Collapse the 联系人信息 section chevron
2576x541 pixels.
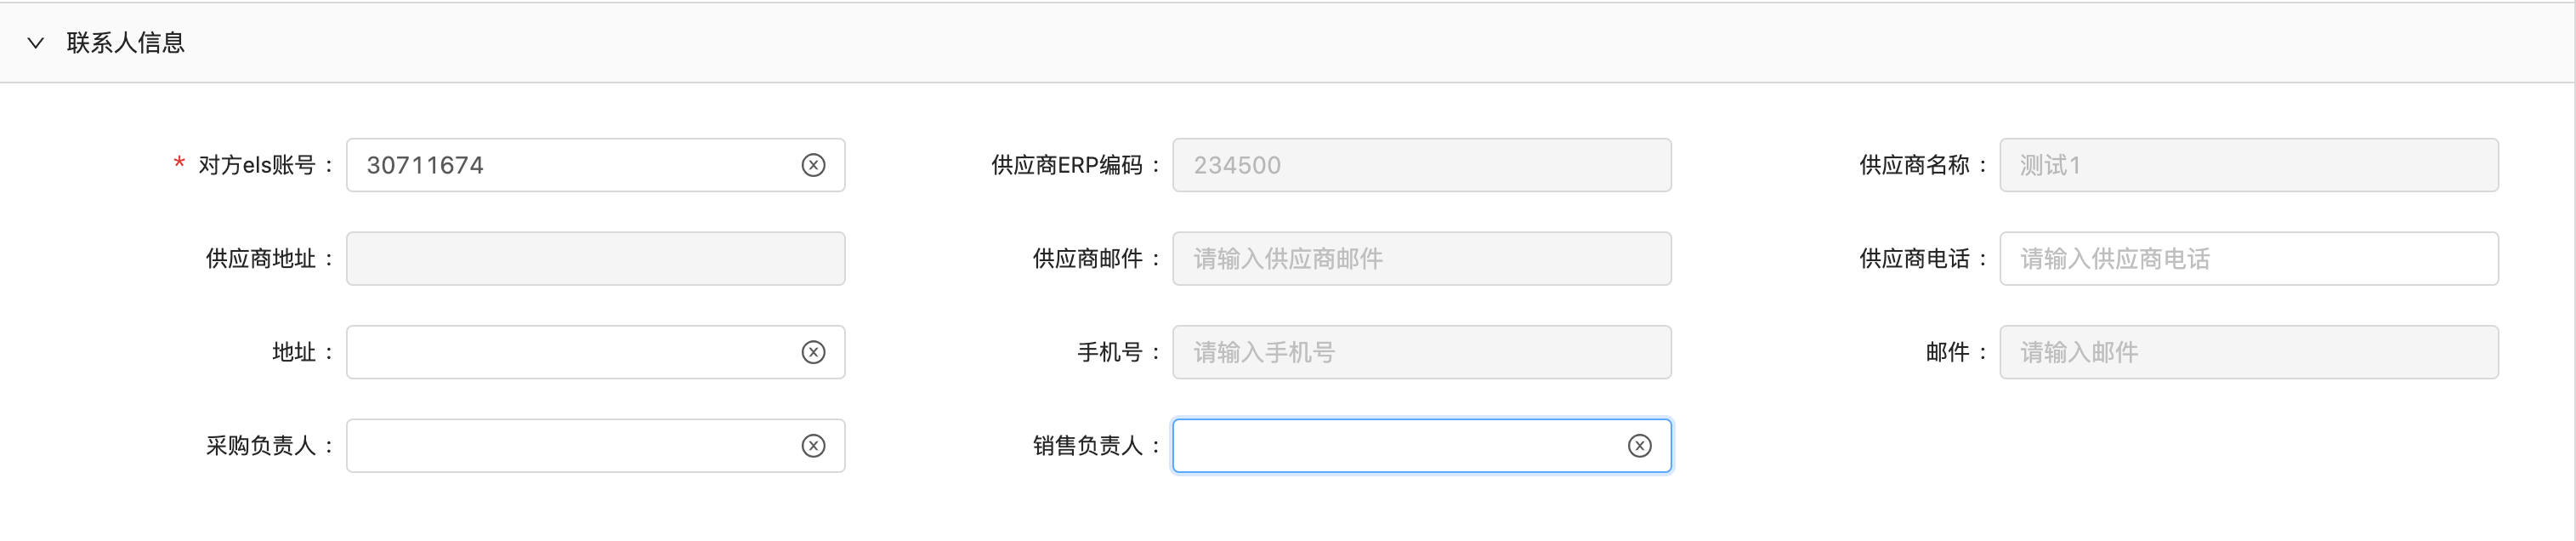pos(36,43)
